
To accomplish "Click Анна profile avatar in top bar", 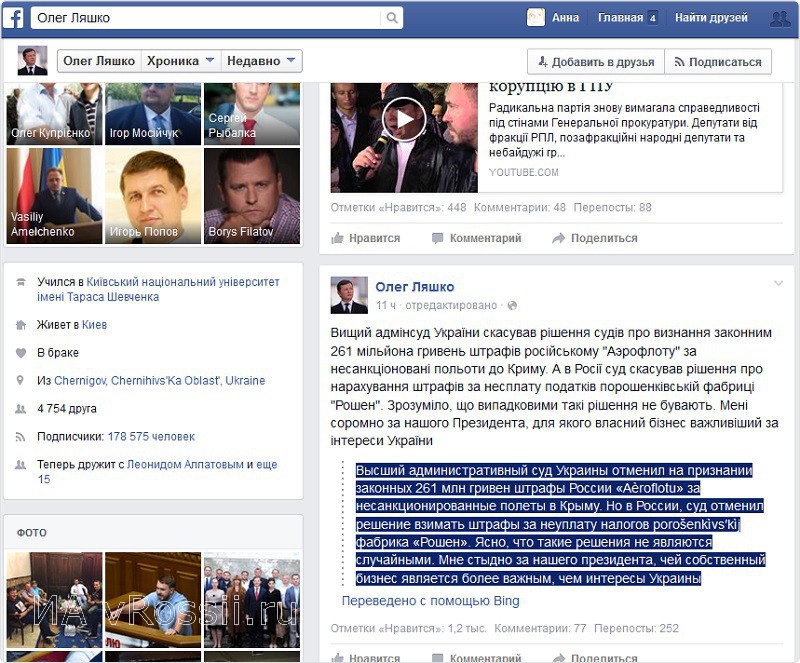I will [536, 18].
